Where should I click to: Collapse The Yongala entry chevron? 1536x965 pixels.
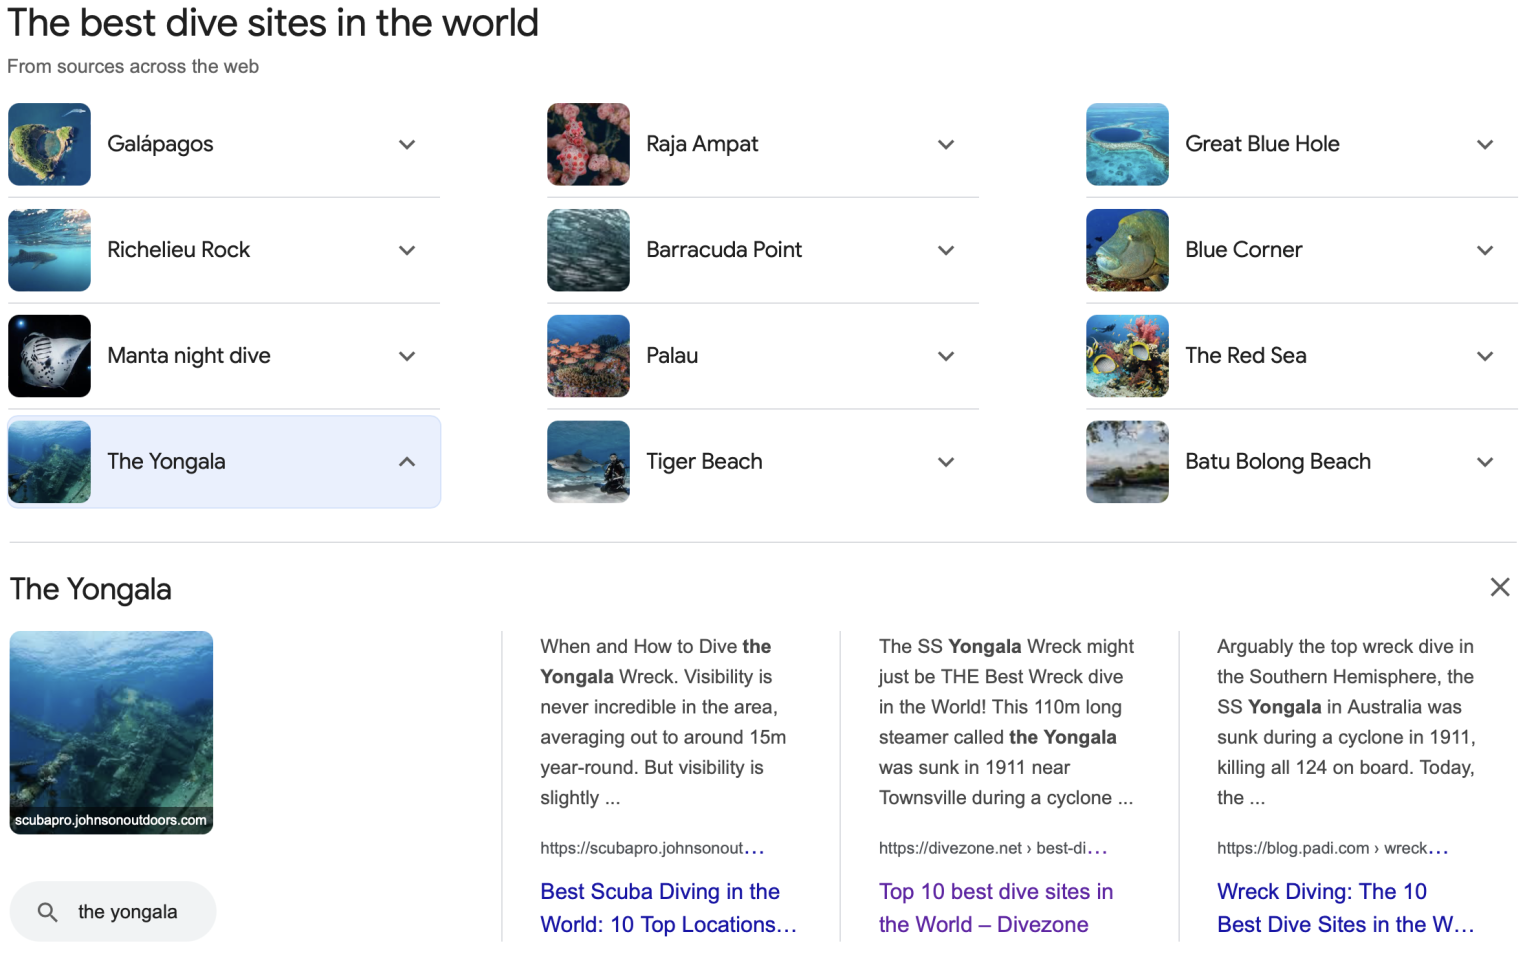click(x=407, y=462)
